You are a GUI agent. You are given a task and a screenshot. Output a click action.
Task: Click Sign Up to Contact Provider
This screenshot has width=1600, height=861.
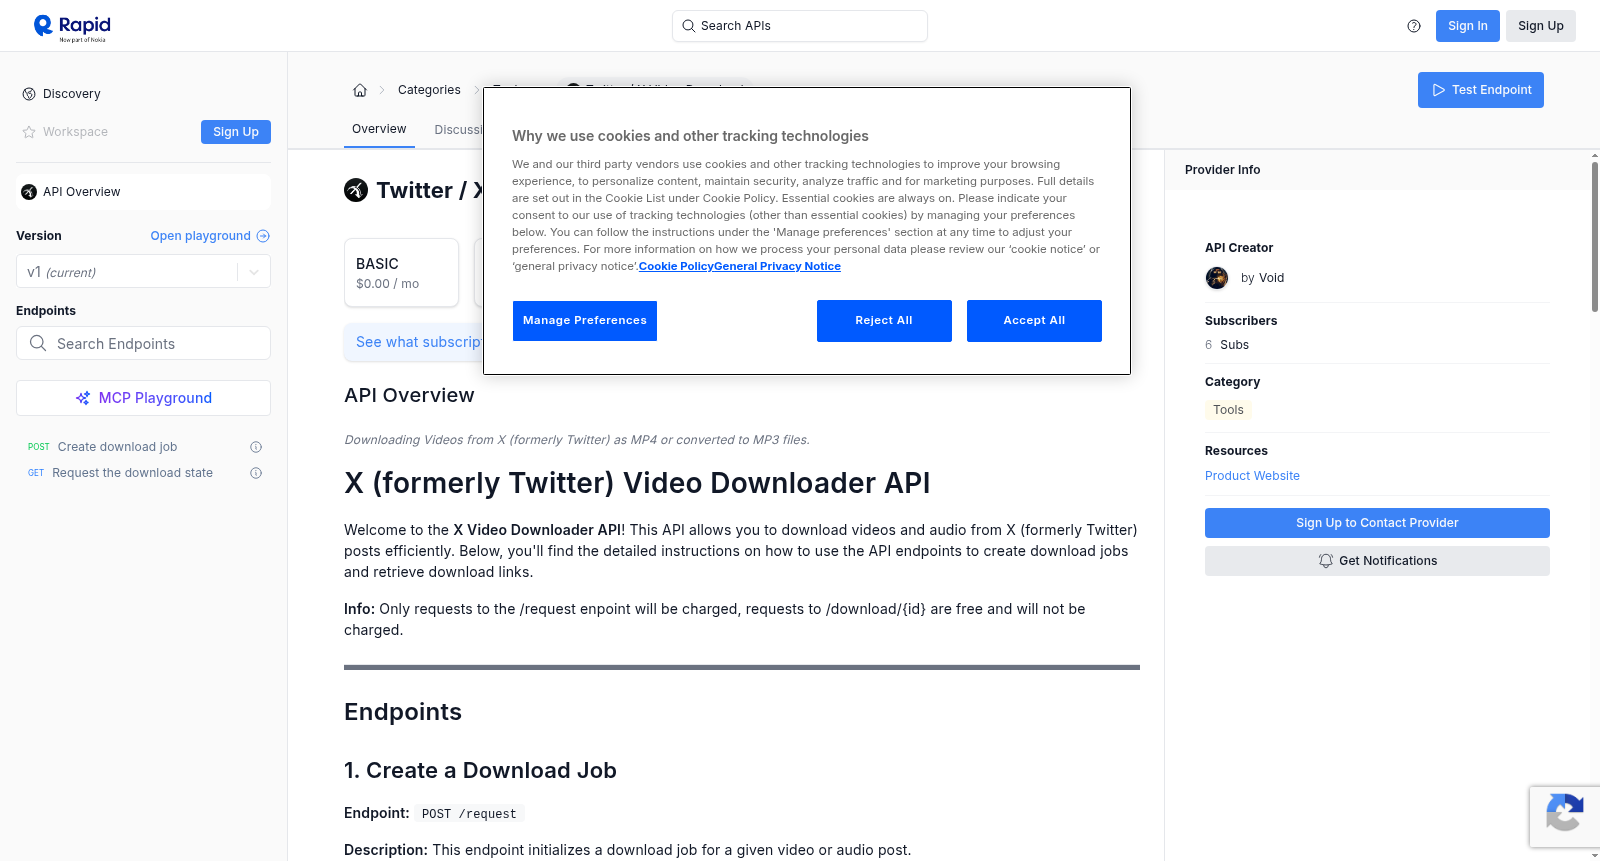1377,523
